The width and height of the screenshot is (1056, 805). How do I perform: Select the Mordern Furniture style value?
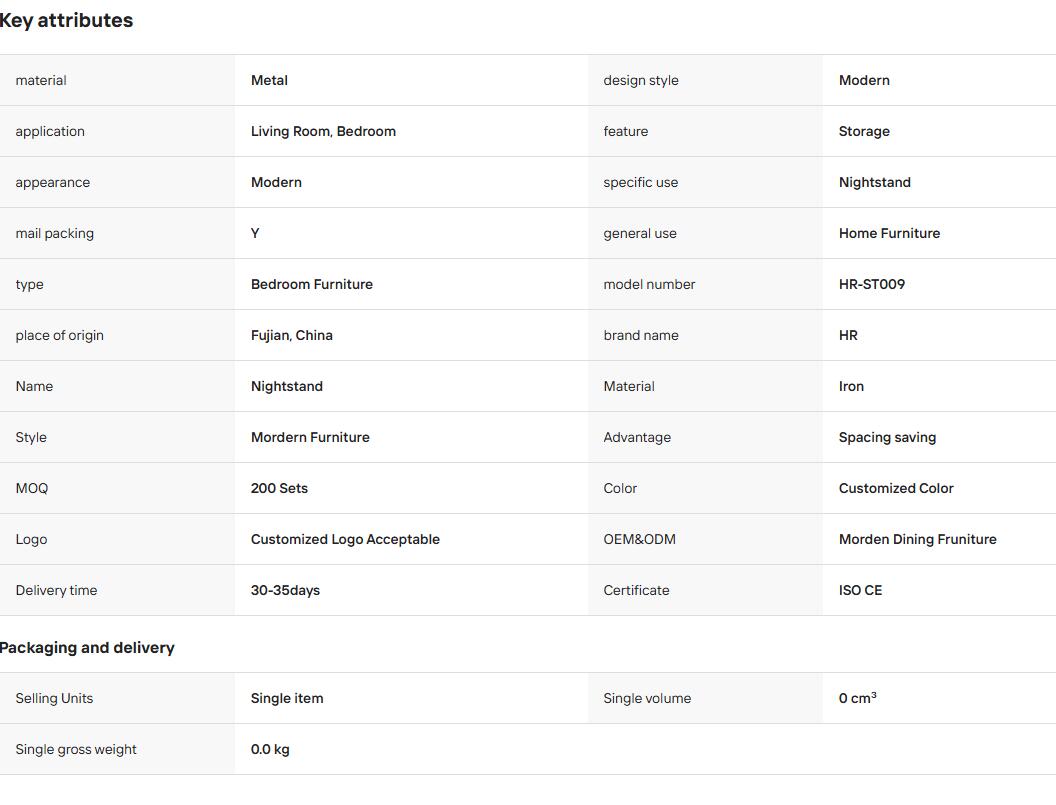click(310, 437)
